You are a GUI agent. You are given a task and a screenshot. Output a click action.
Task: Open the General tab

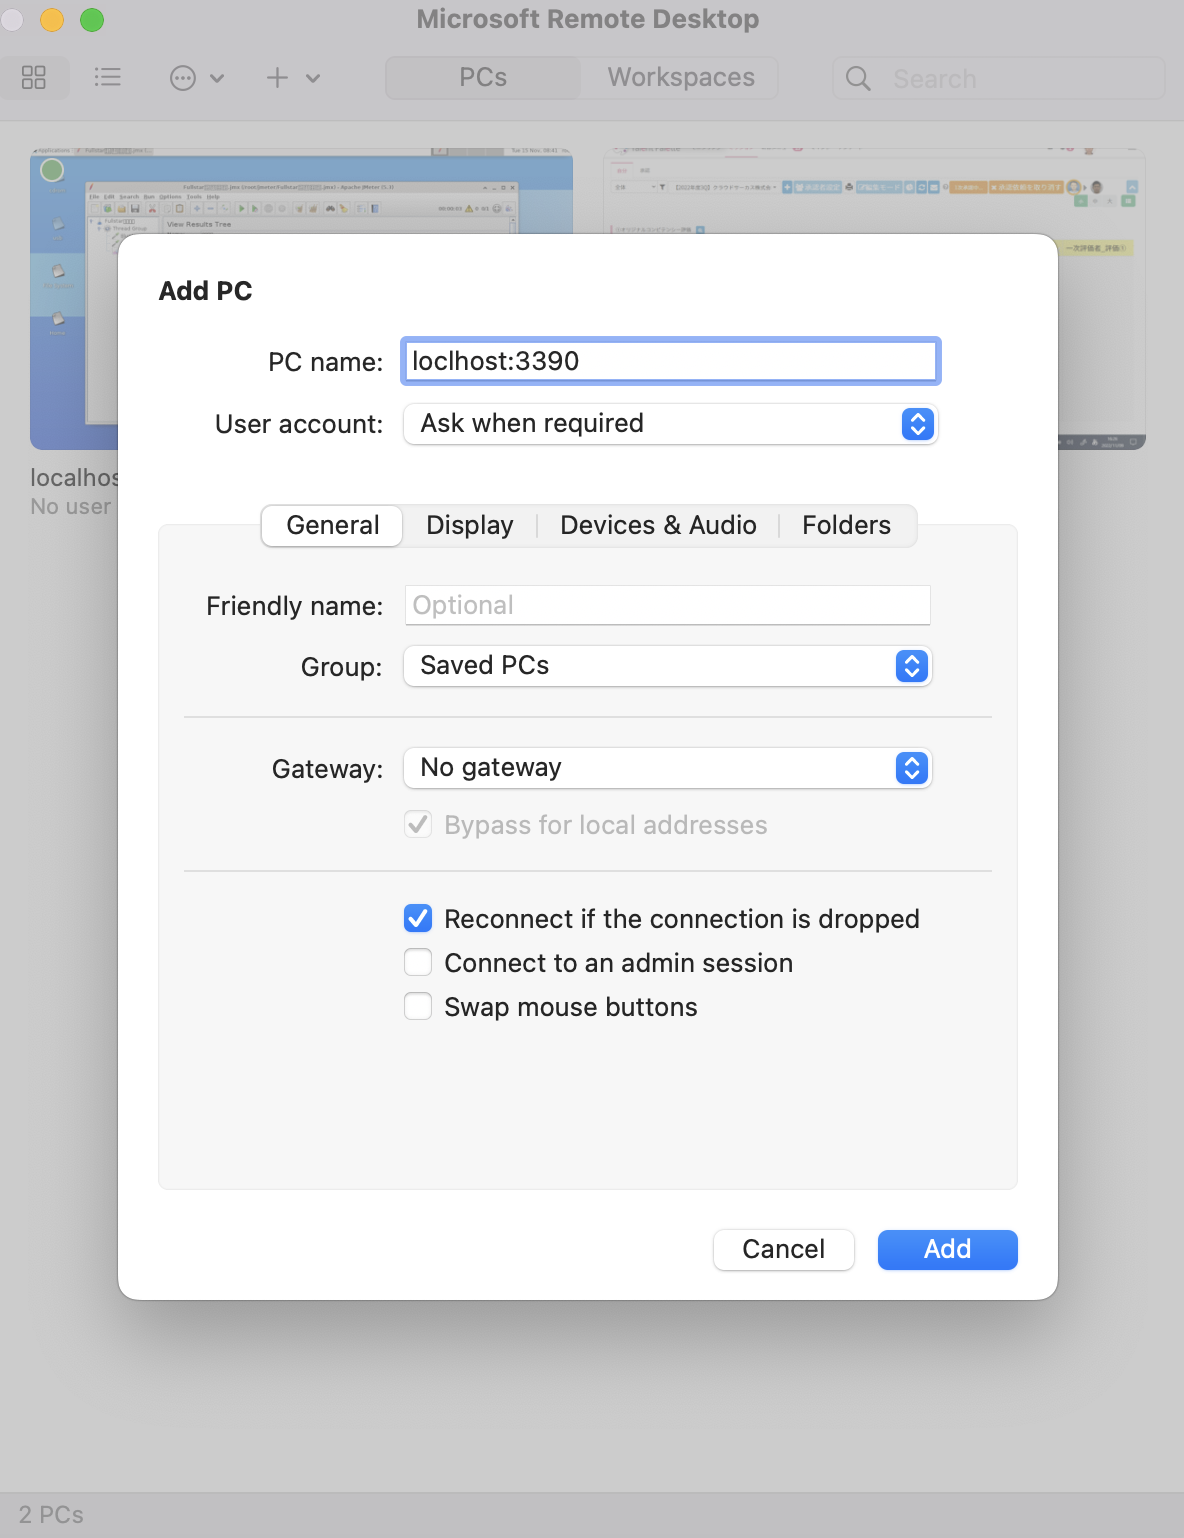tap(332, 525)
